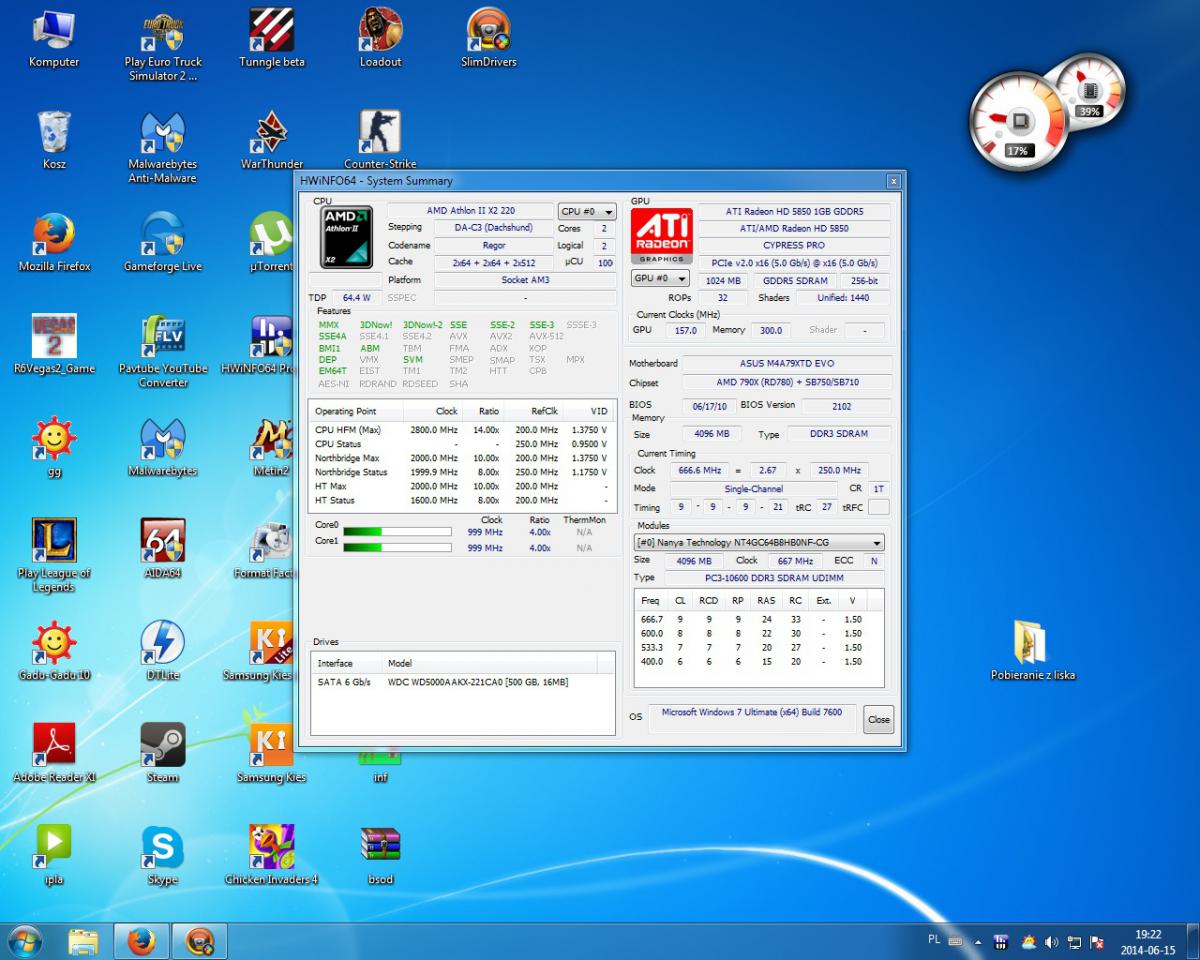Click the Interface column header in Drives
Viewport: 1200px width, 960px height.
click(x=346, y=663)
